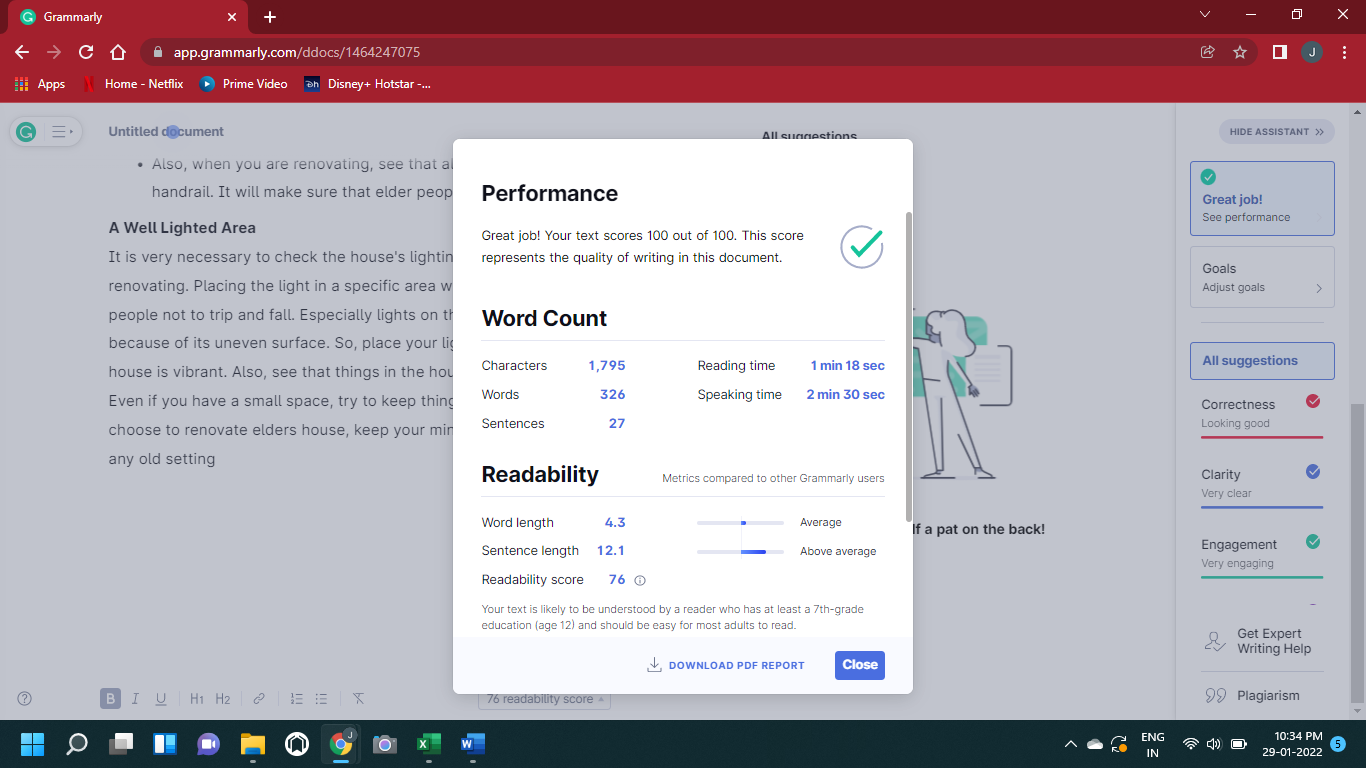Open Teams Chat from the taskbar
This screenshot has height=768, width=1366.
pos(208,744)
